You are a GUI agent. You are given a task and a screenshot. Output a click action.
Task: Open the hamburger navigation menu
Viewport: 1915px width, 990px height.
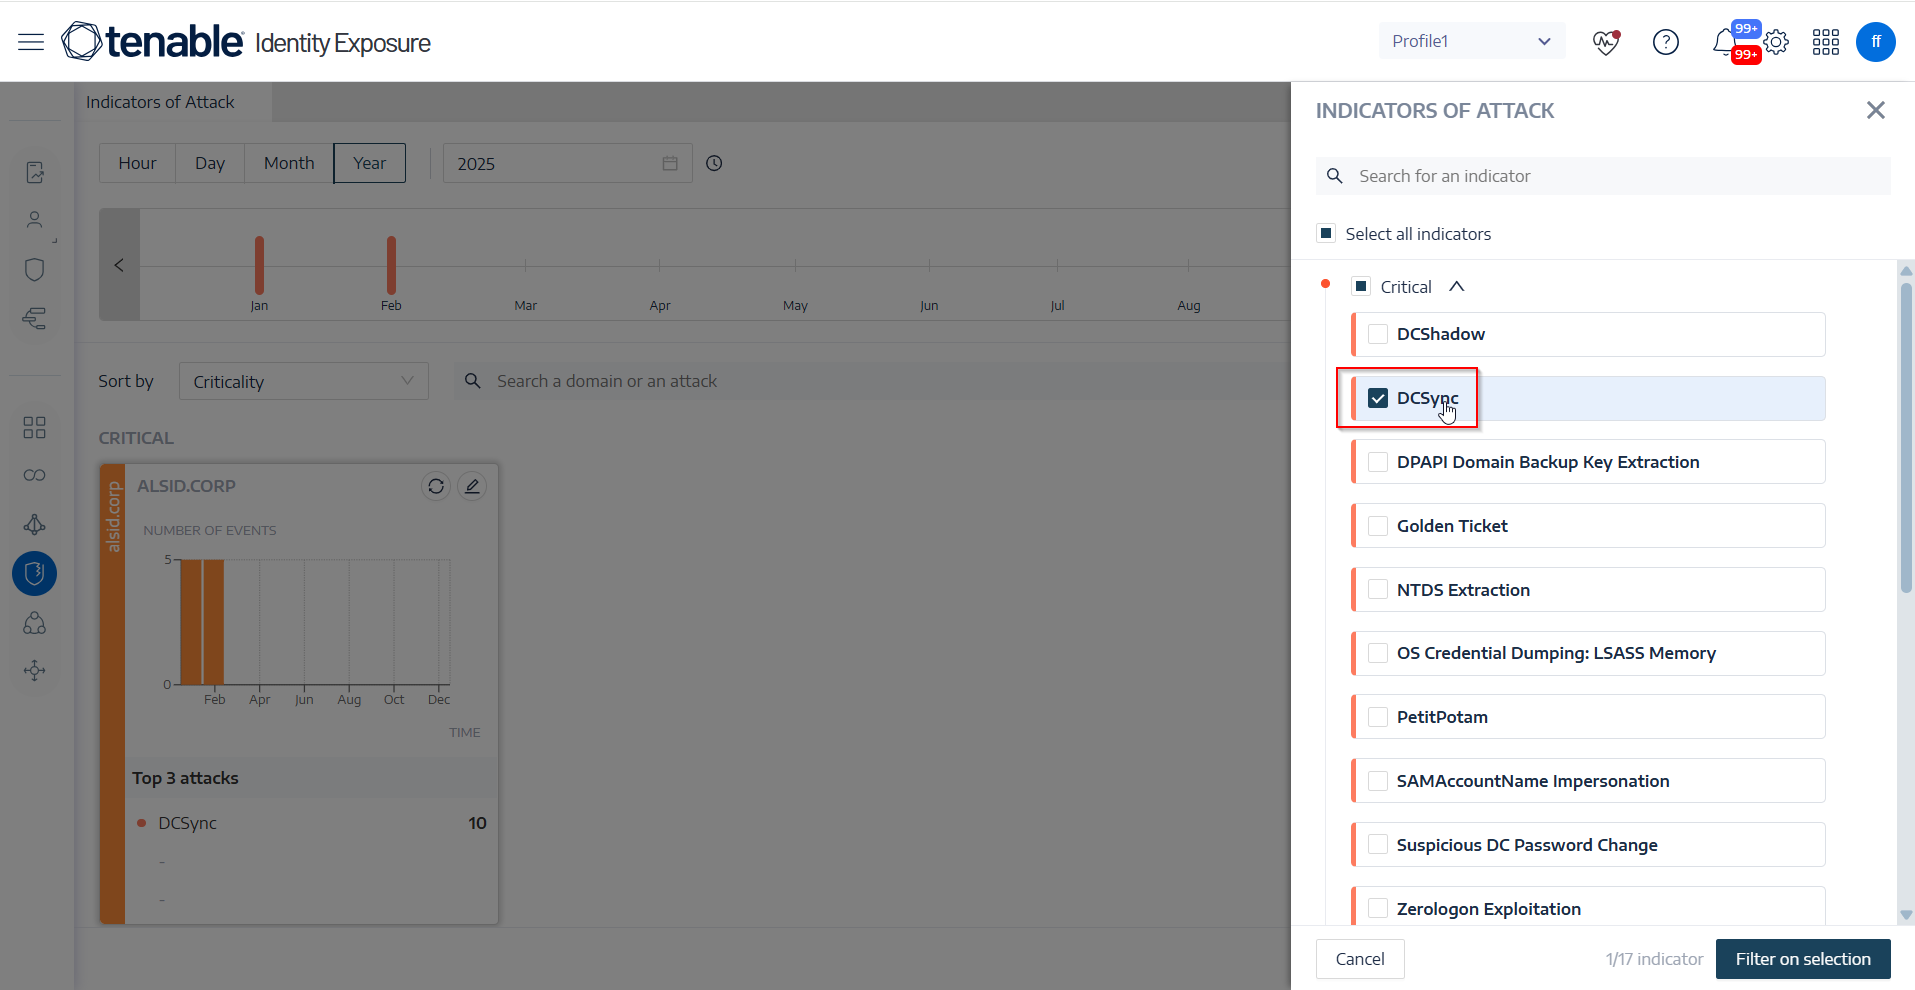(x=31, y=42)
